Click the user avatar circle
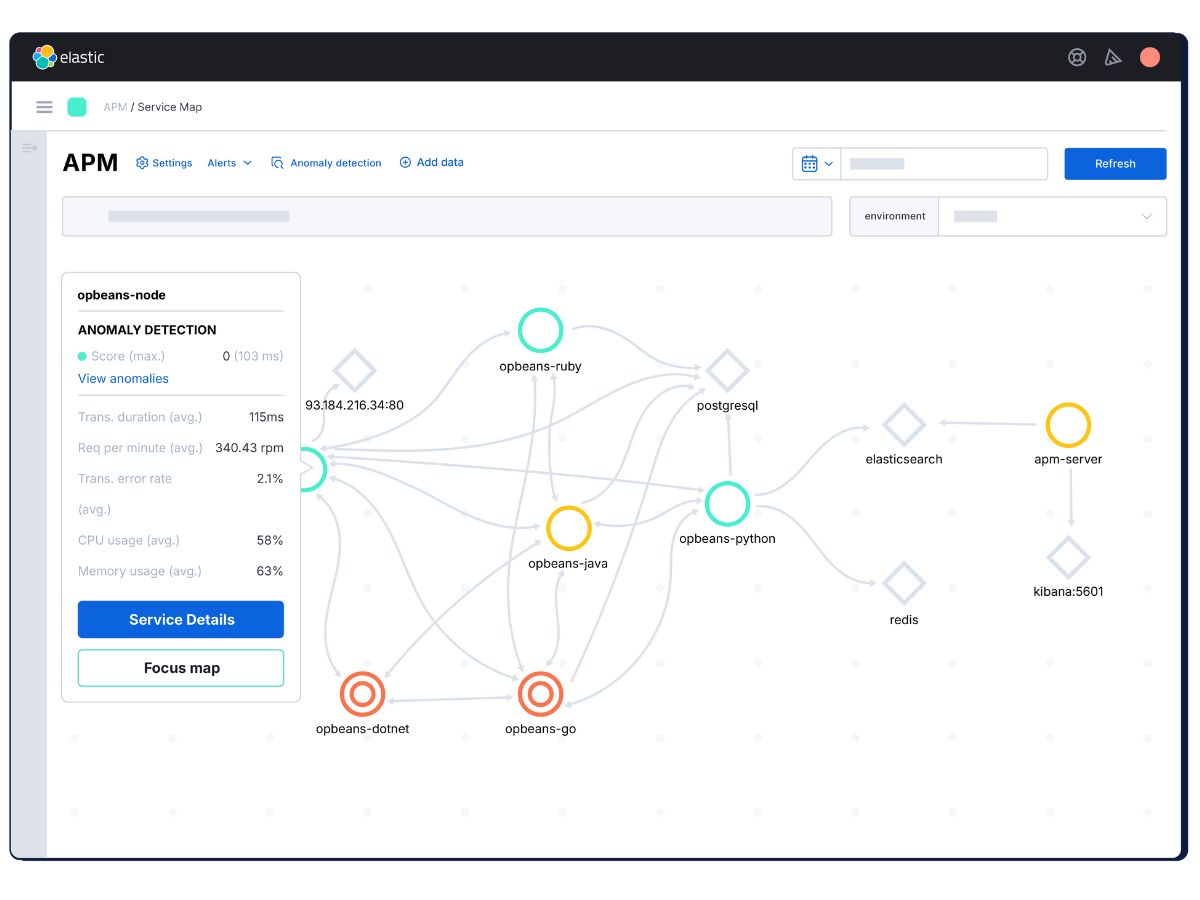1200x900 pixels. click(x=1150, y=57)
